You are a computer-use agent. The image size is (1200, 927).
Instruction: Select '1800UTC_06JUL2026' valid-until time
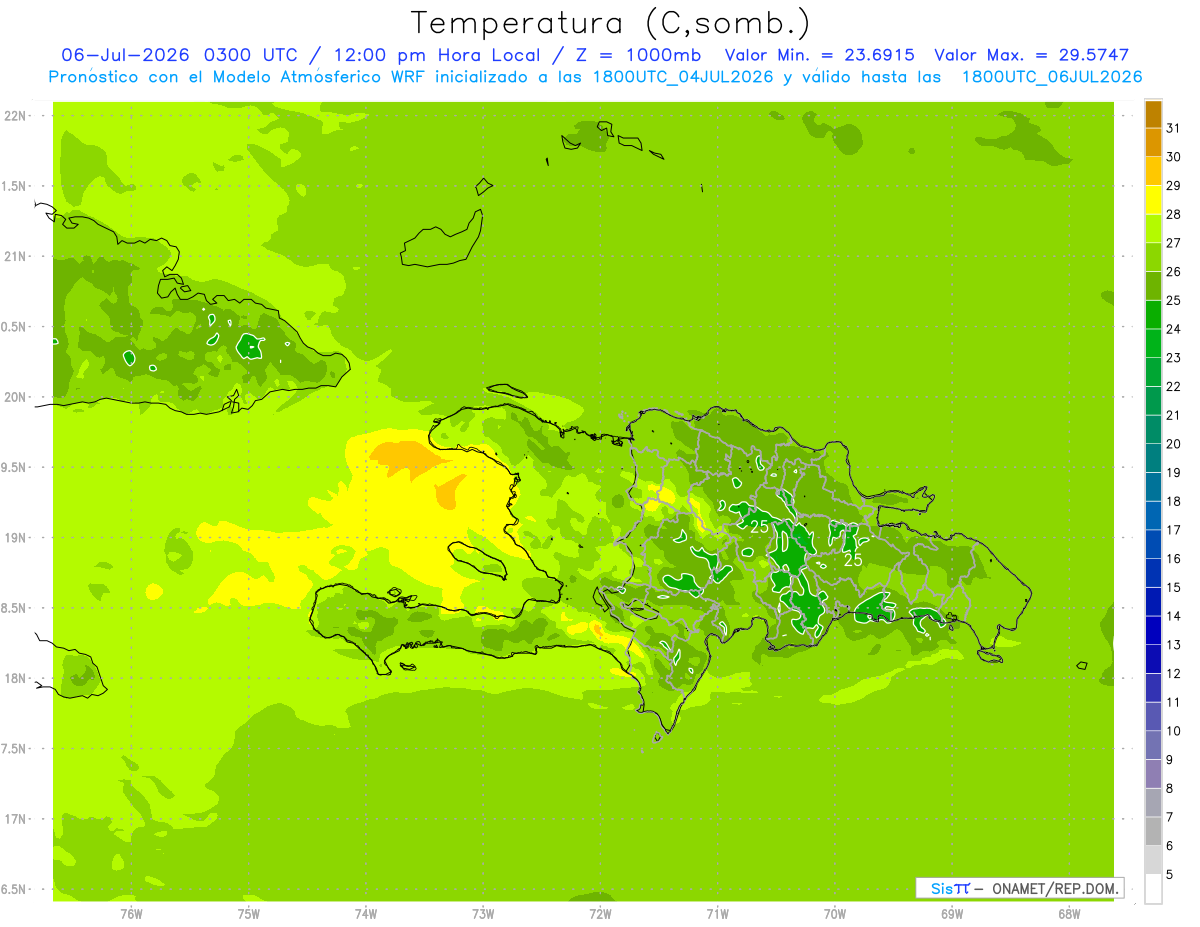pos(1052,77)
